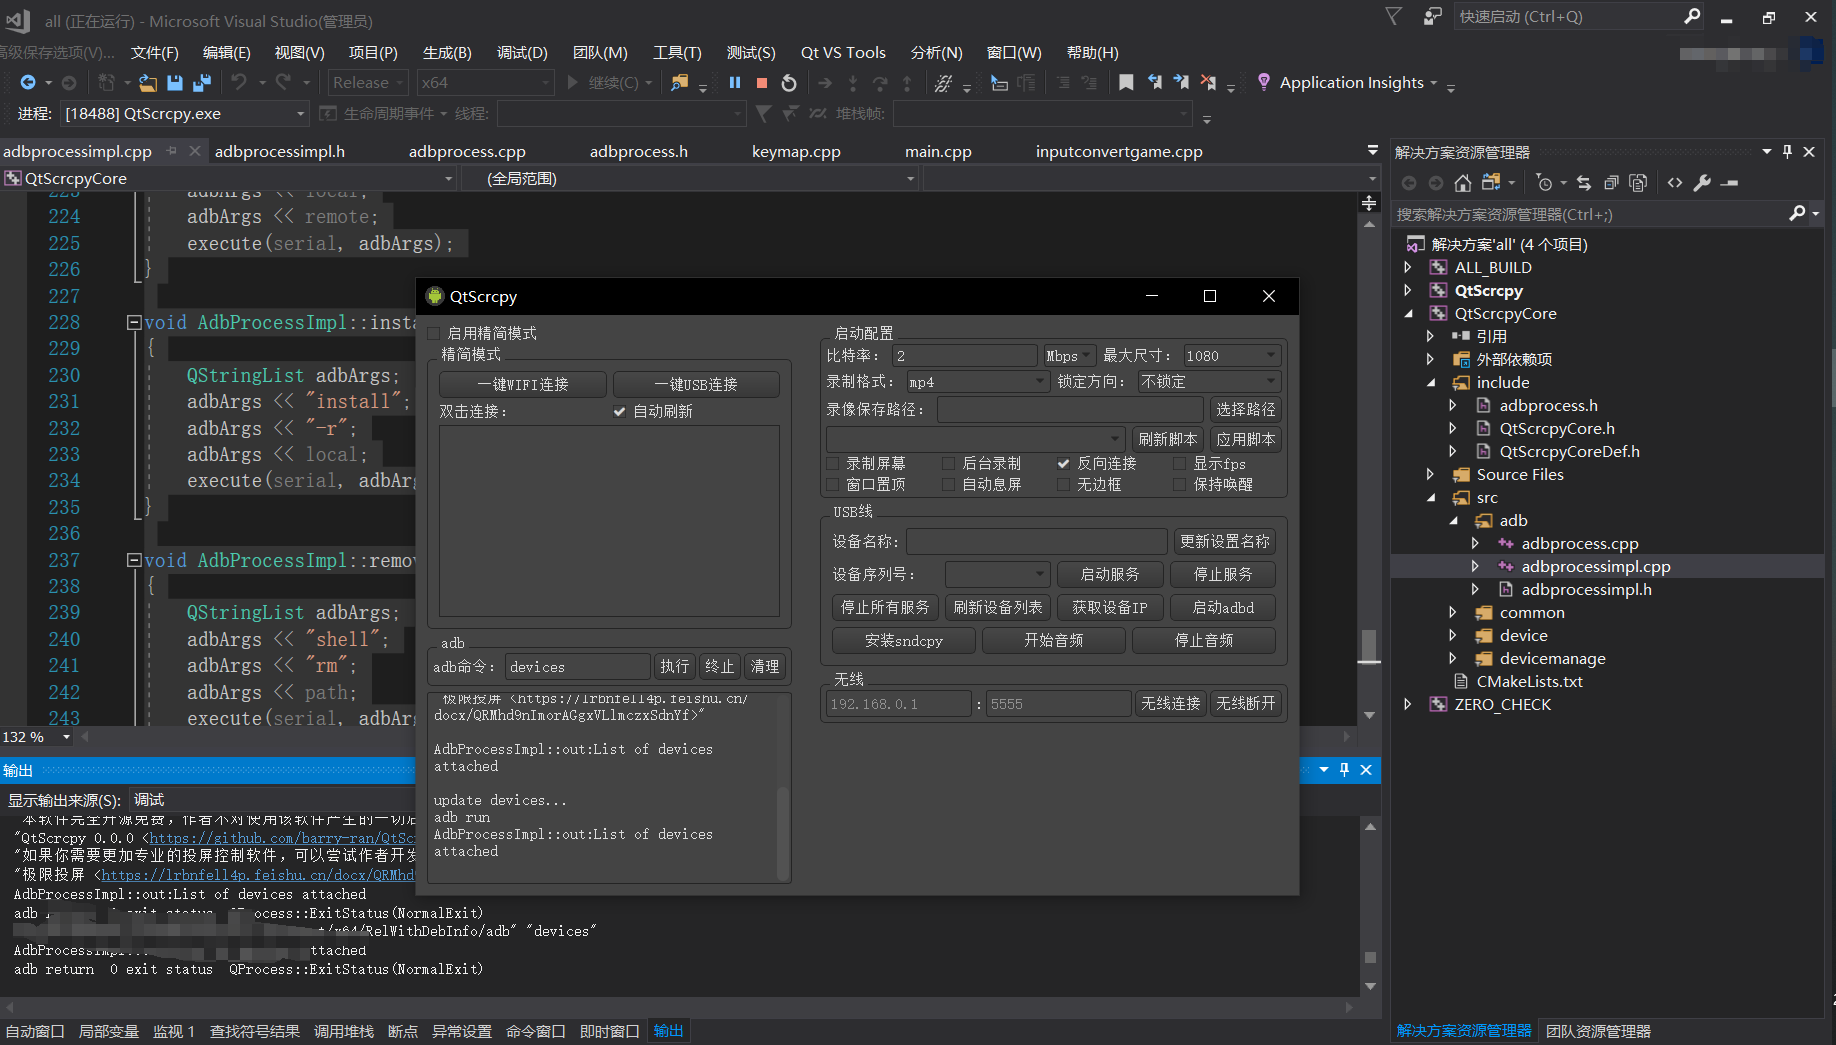Expand the Source Files folder node
The width and height of the screenshot is (1836, 1045).
tap(1430, 474)
